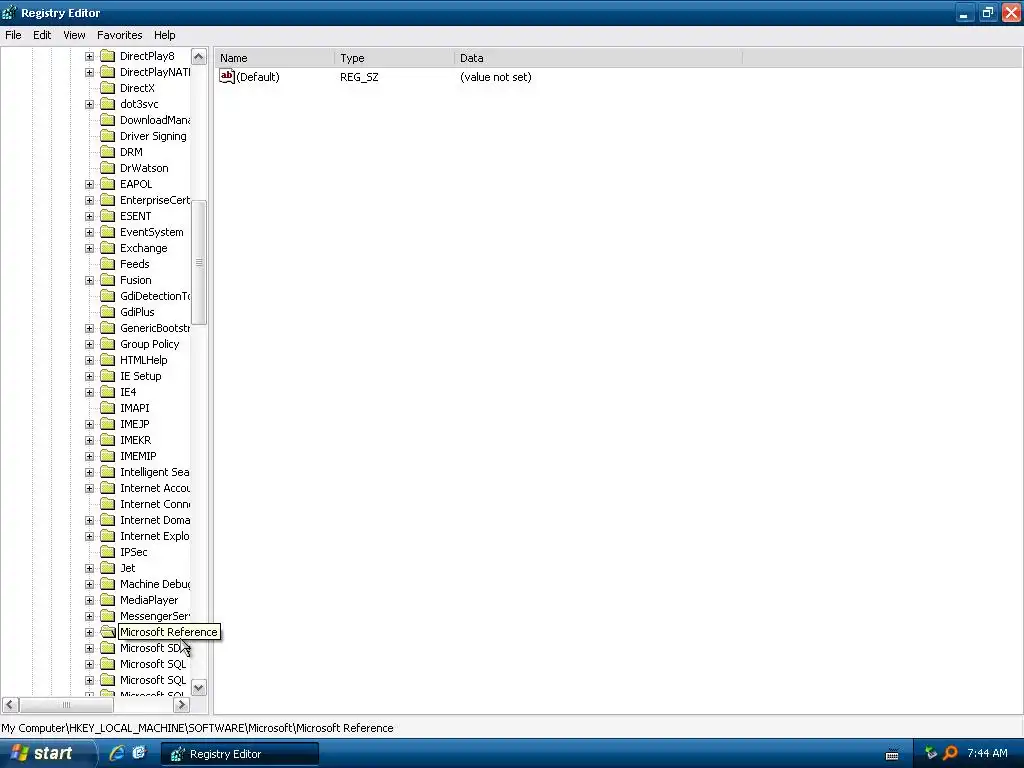Select the Intelligent Sea key
1024x768 pixels.
coord(155,472)
